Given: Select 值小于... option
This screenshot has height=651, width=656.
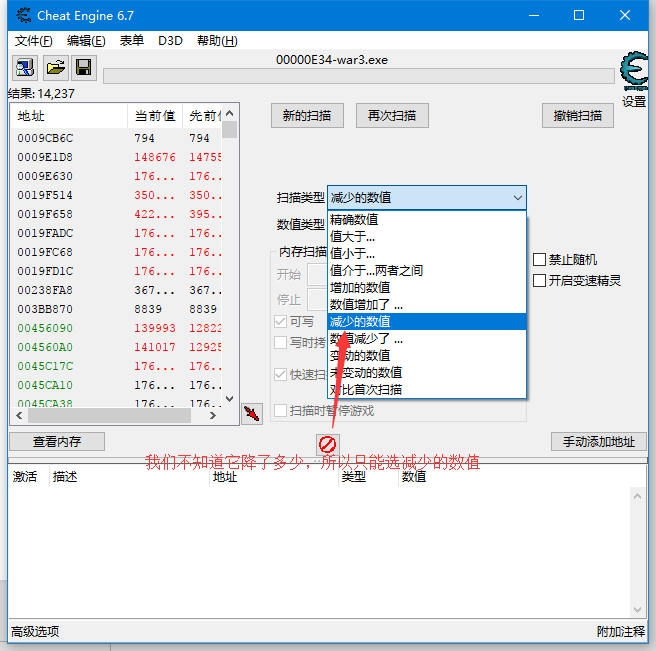Looking at the screenshot, I should (427, 254).
